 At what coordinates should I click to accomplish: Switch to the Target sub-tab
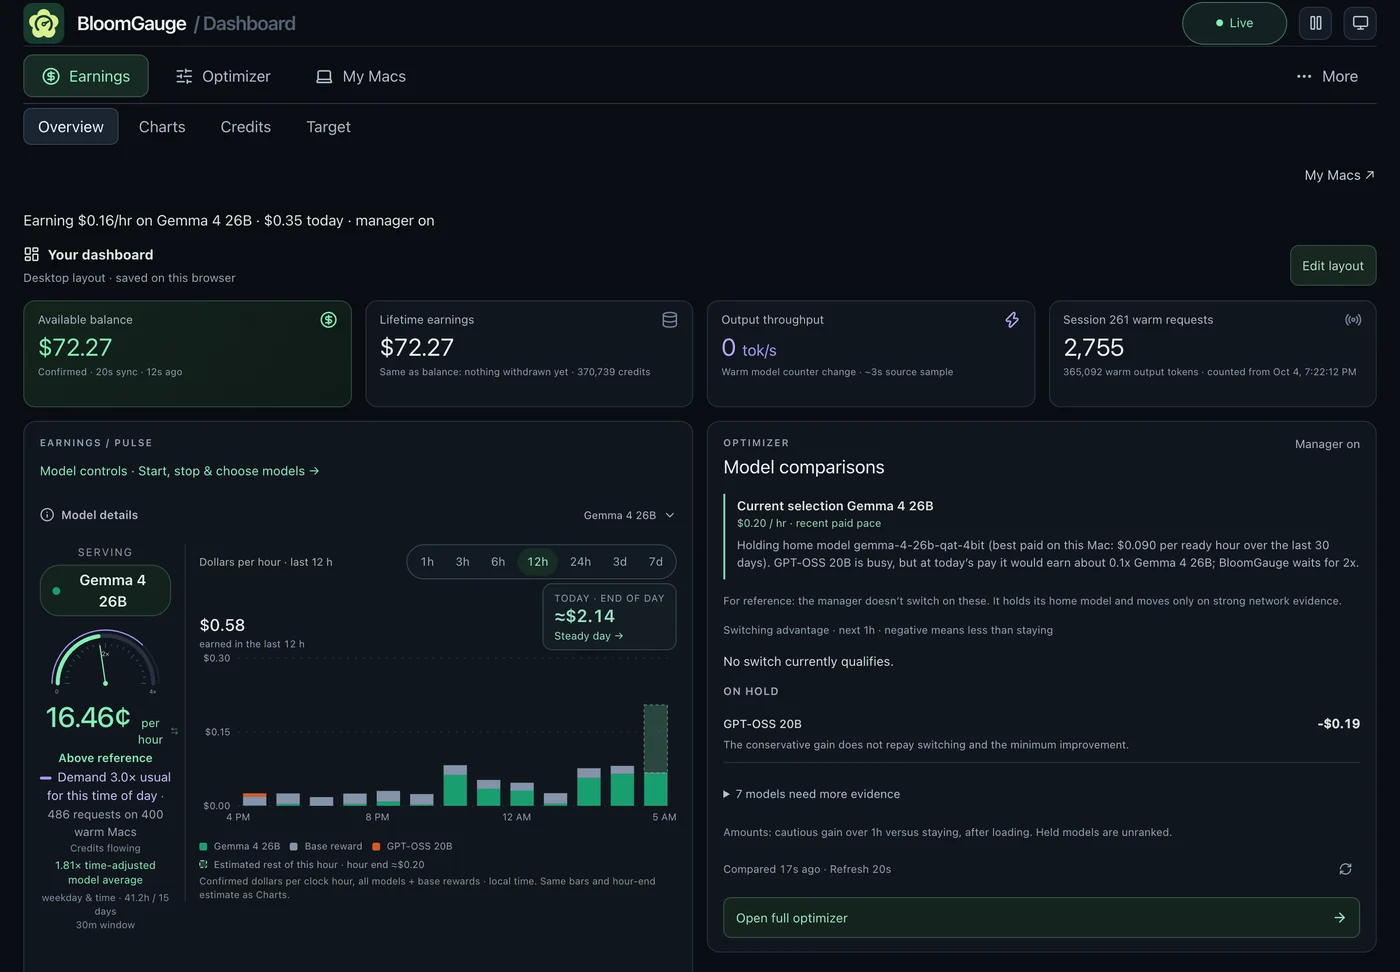click(x=328, y=127)
